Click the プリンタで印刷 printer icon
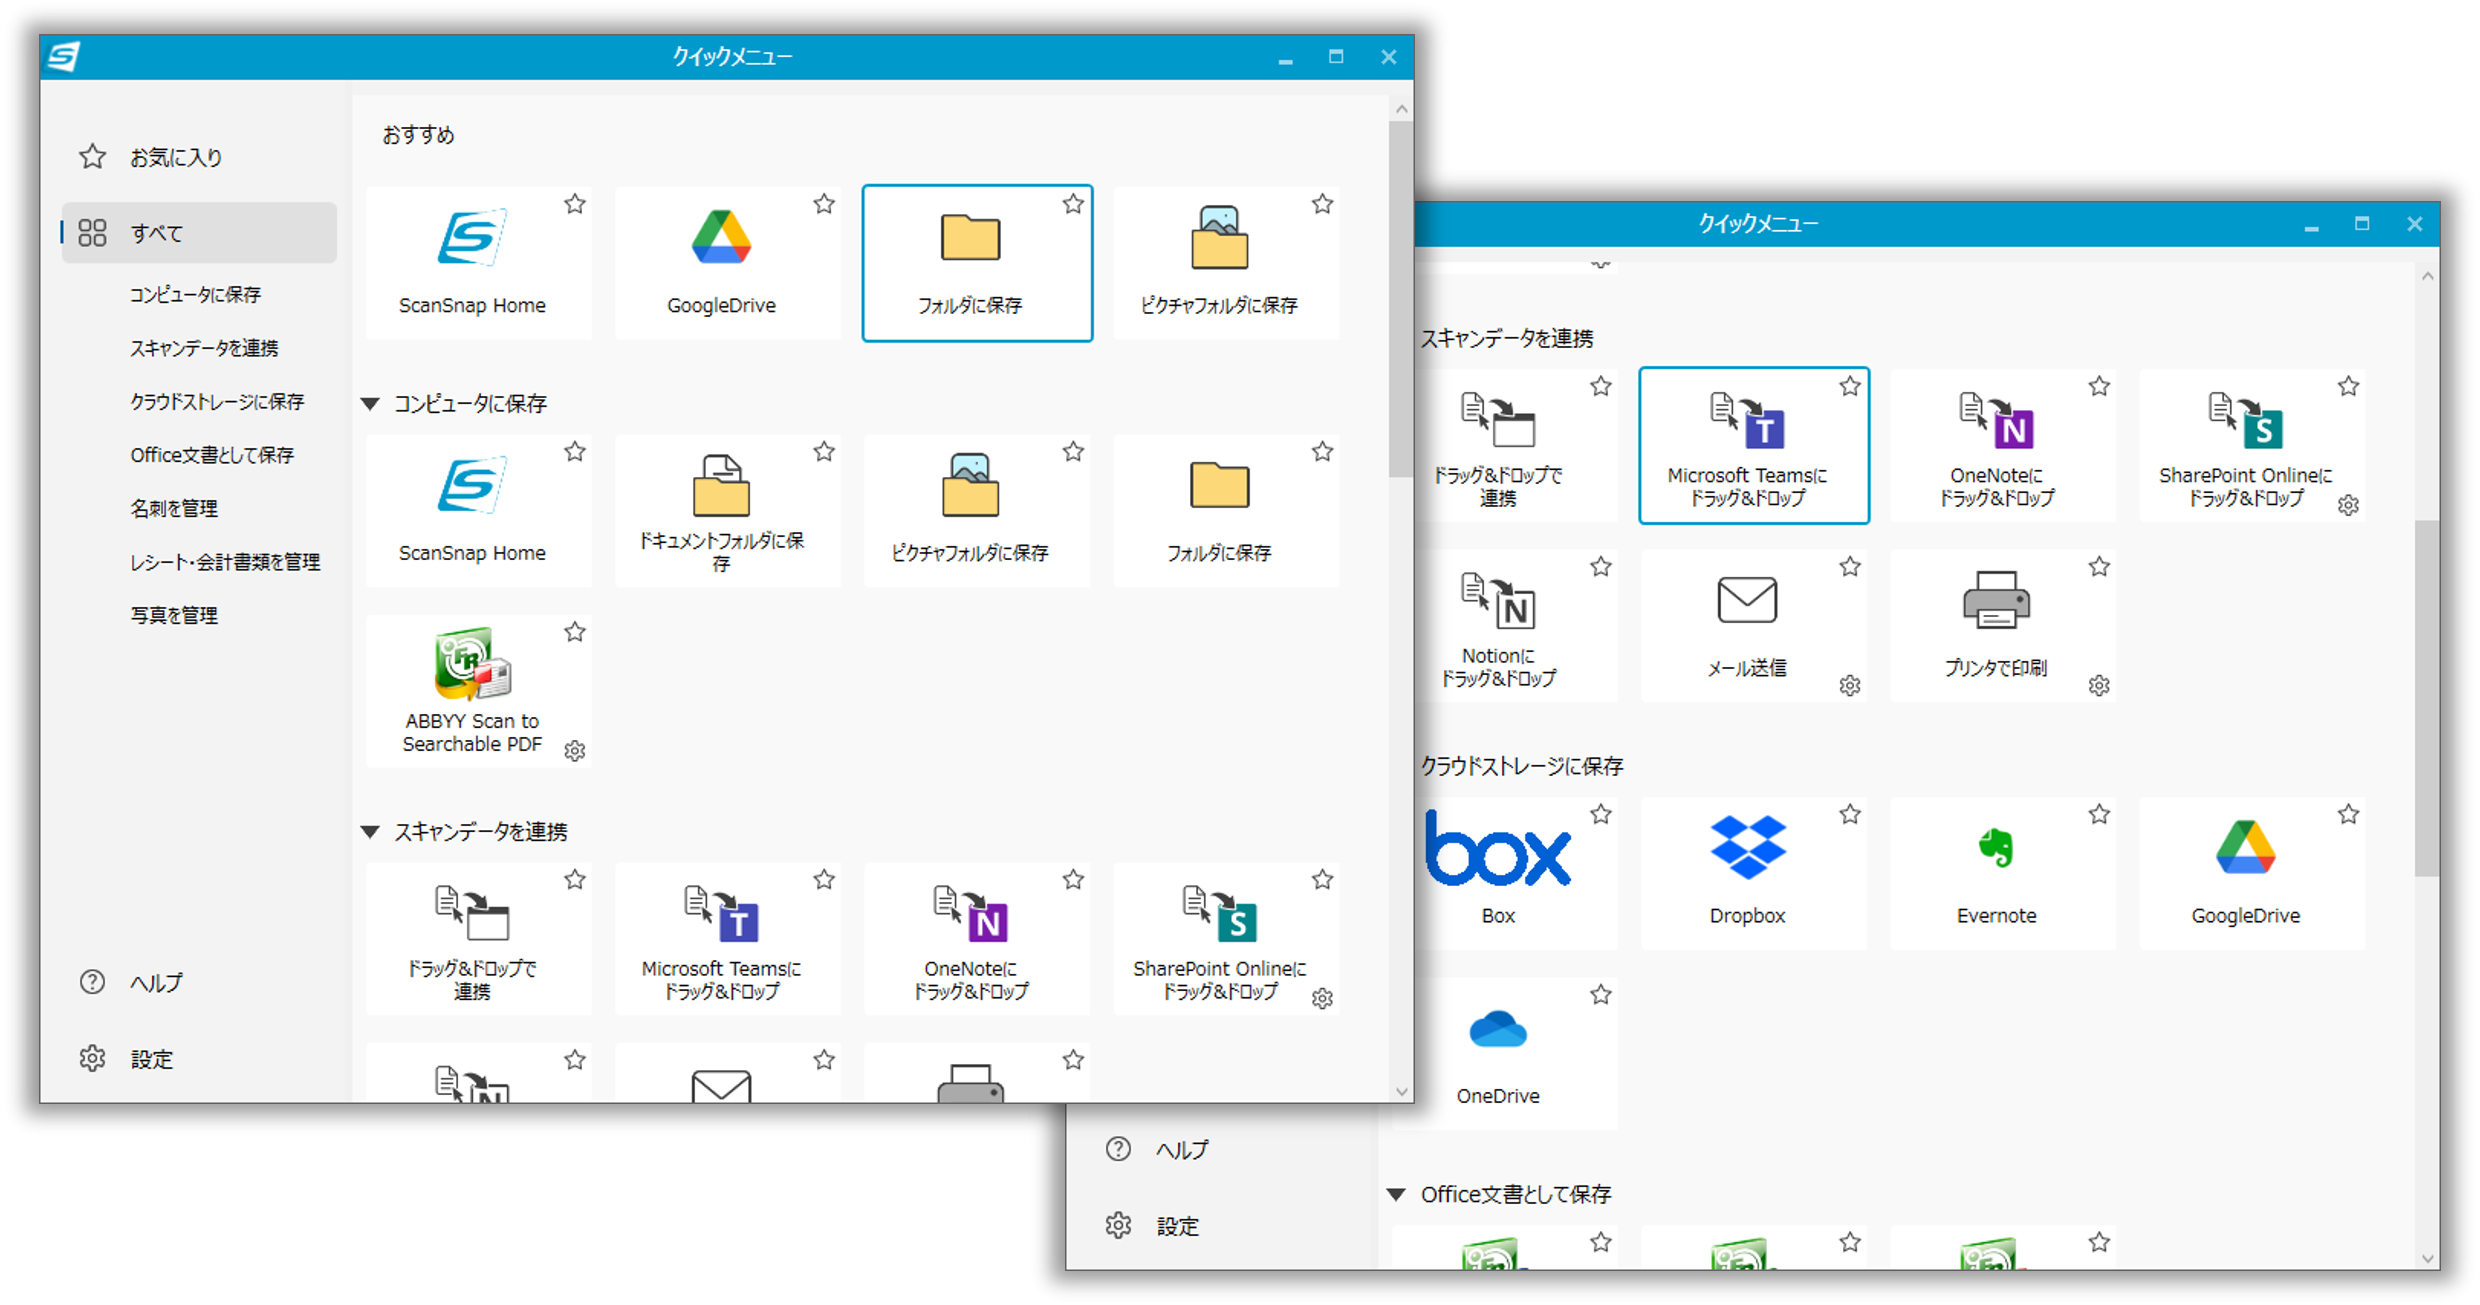This screenshot has height=1305, width=2480. pyautogui.click(x=1996, y=601)
